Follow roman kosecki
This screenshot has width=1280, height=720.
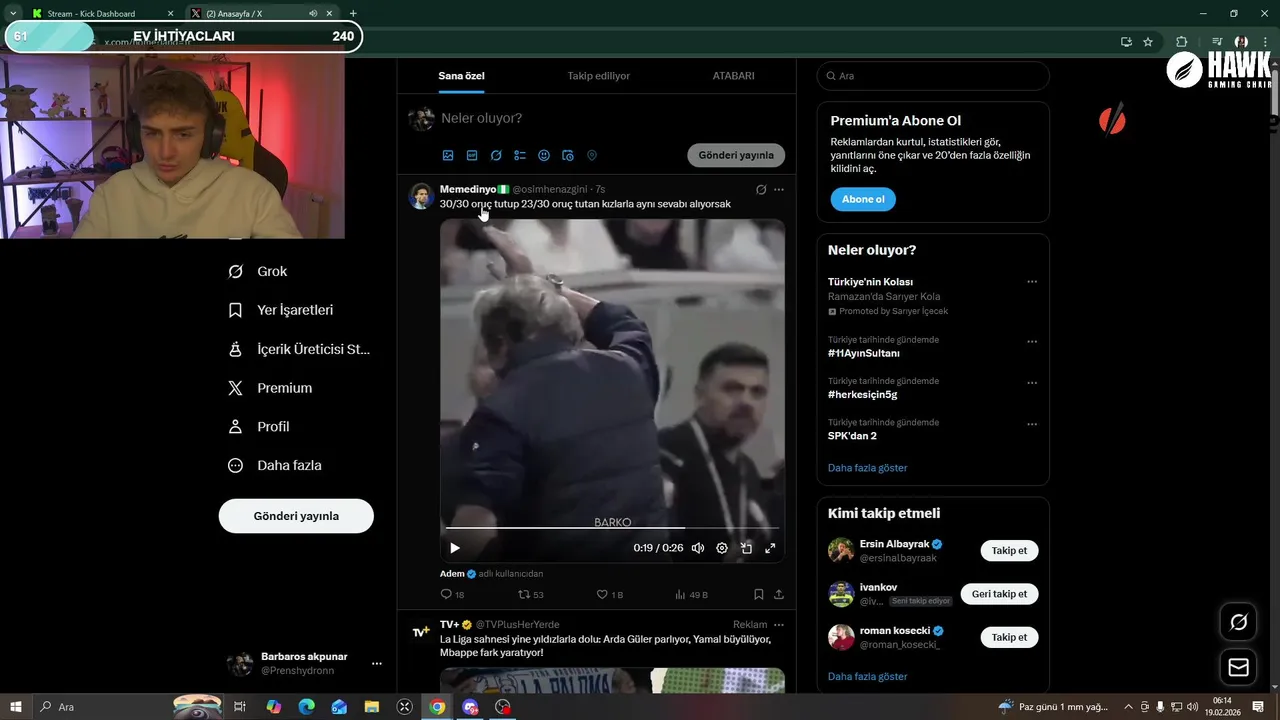(x=1009, y=637)
